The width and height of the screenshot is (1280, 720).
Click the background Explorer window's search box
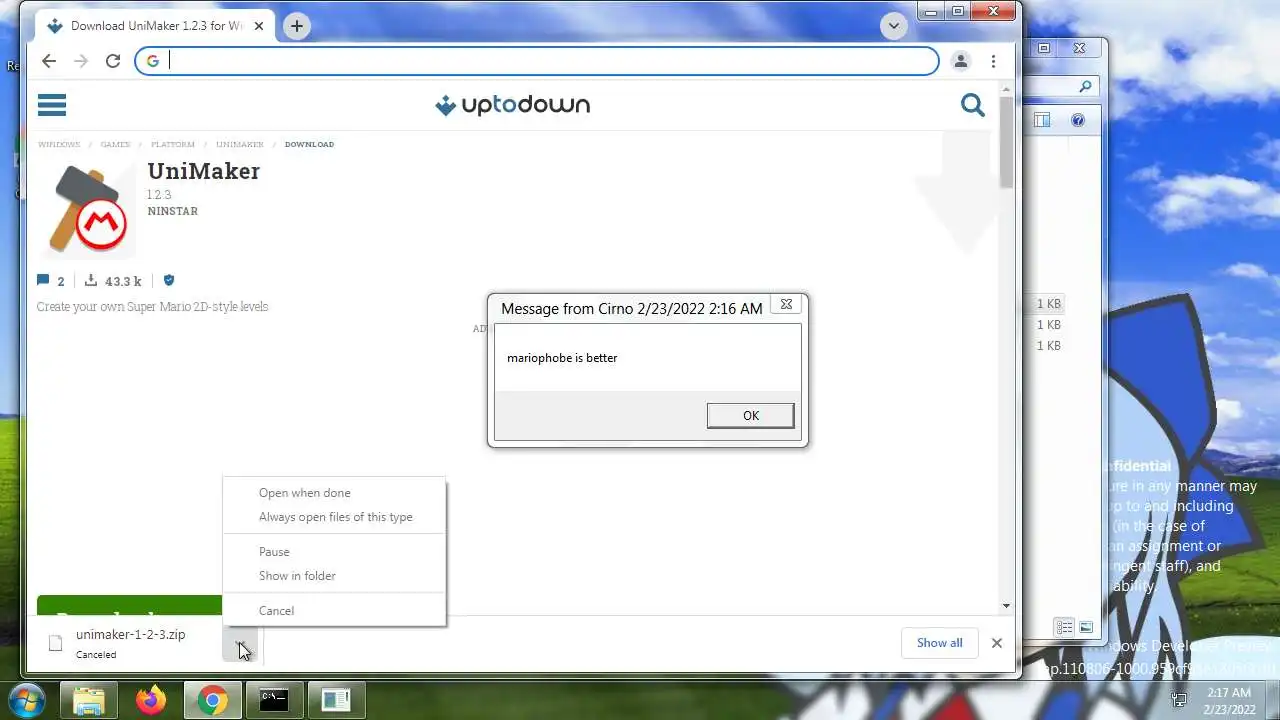[x=1062, y=87]
